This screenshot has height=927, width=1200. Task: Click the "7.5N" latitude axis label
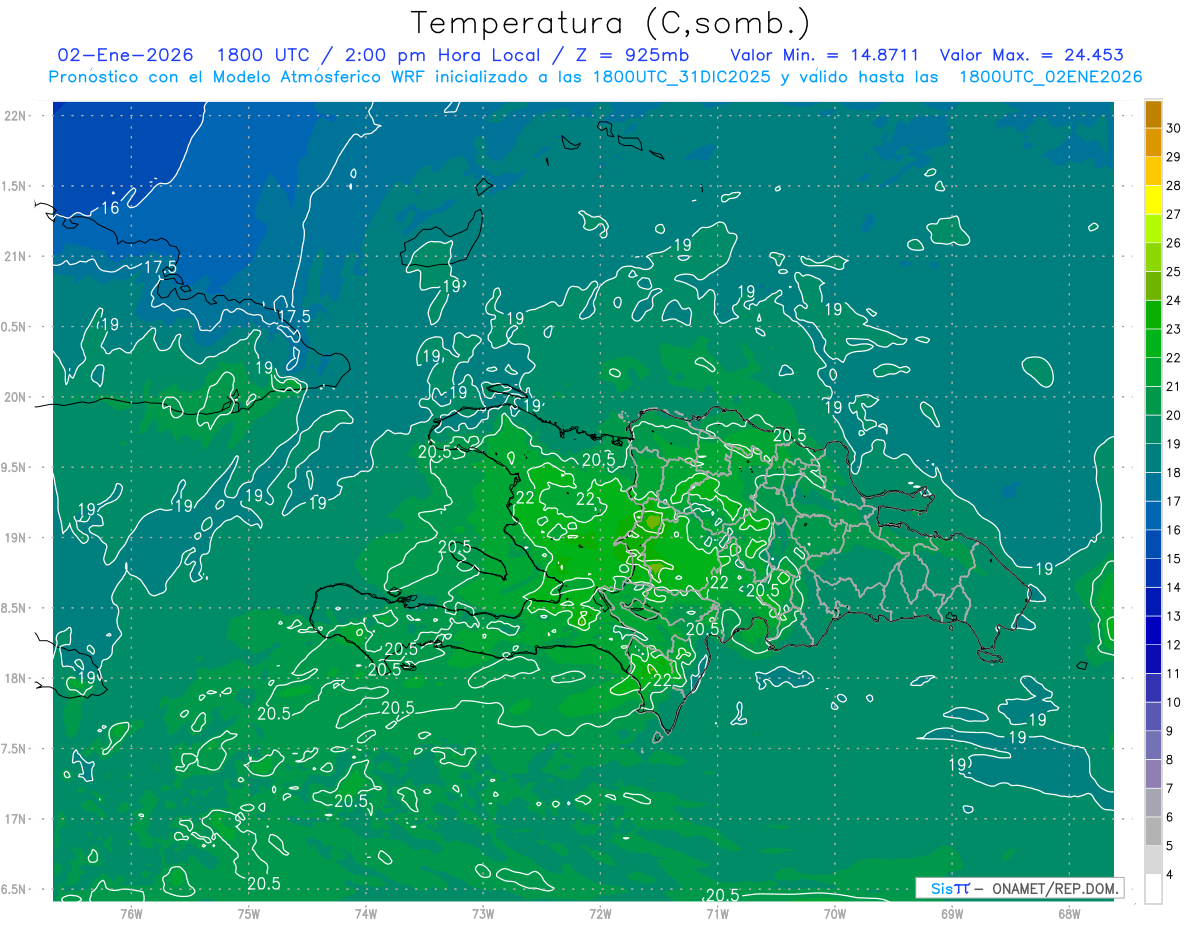coord(15,749)
